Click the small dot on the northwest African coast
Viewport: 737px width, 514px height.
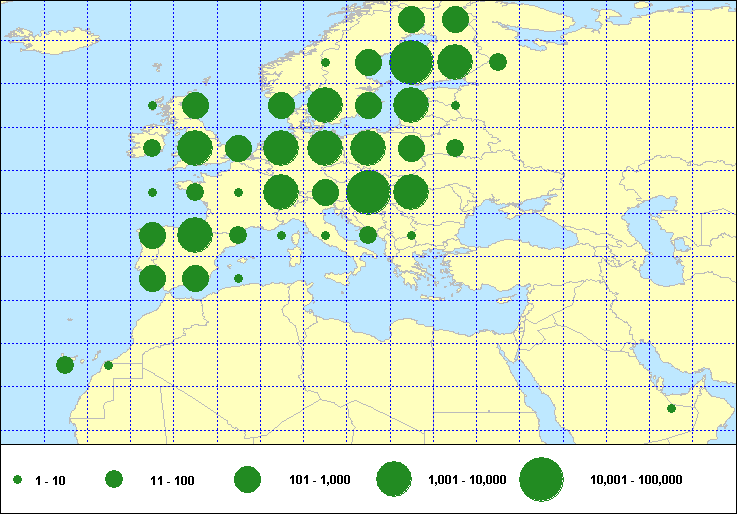[108, 365]
